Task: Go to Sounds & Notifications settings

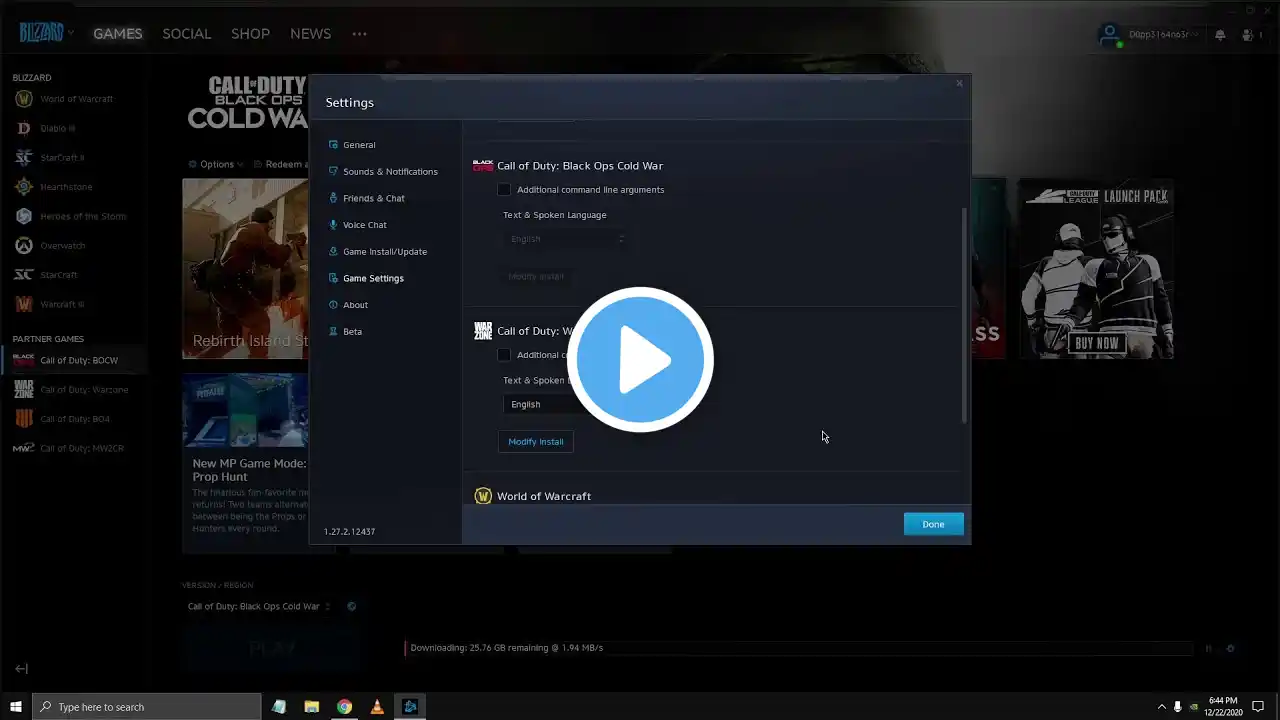Action: tap(385, 172)
